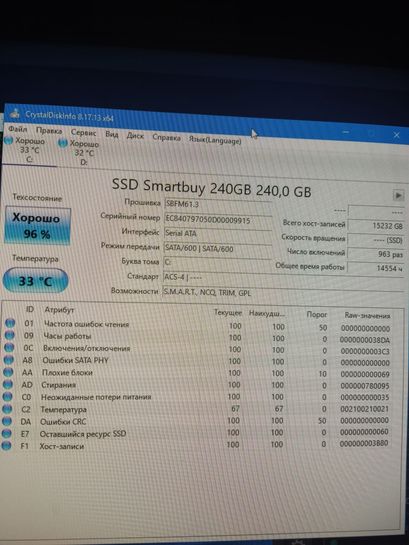The height and width of the screenshot is (545, 409).
Task: Click the Наихудш... column header
Action: pyautogui.click(x=267, y=313)
